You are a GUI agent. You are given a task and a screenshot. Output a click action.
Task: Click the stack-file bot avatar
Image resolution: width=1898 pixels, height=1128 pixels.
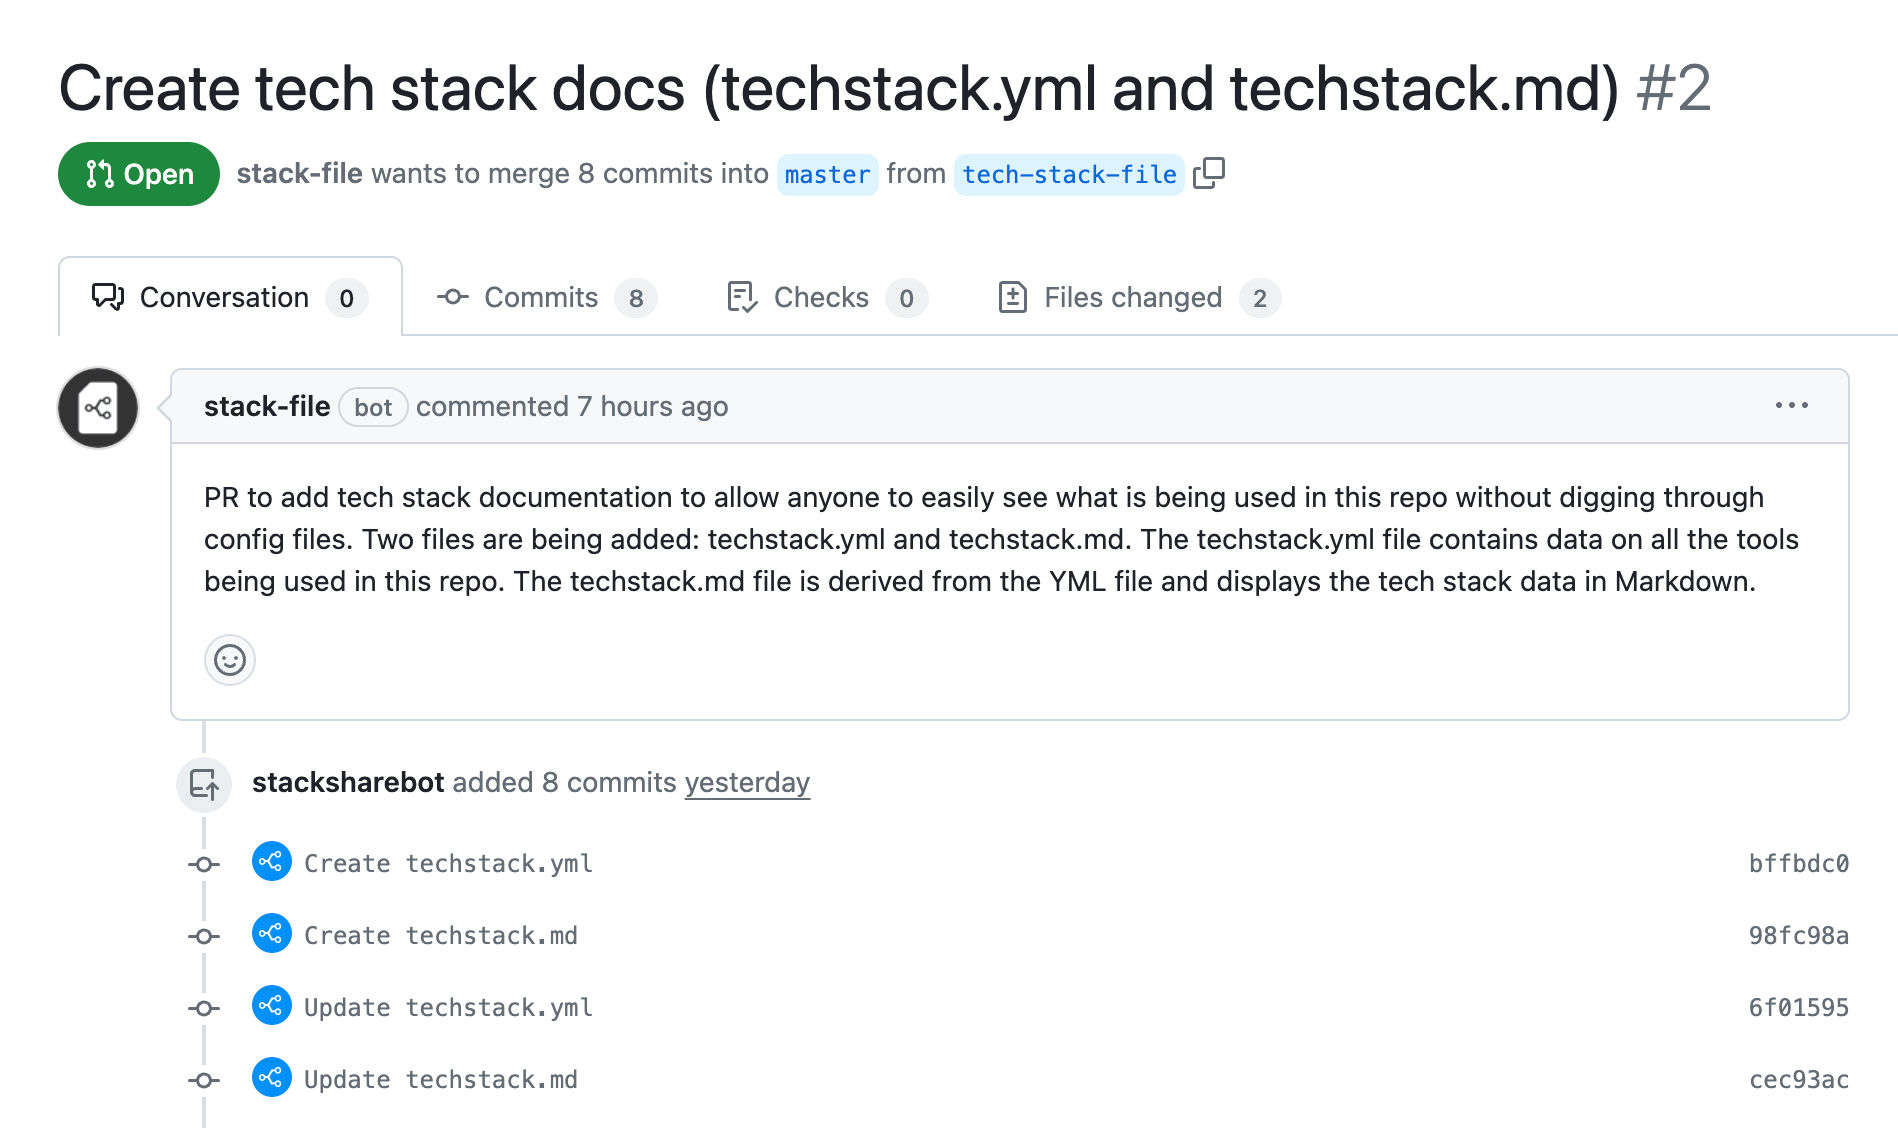click(x=98, y=408)
